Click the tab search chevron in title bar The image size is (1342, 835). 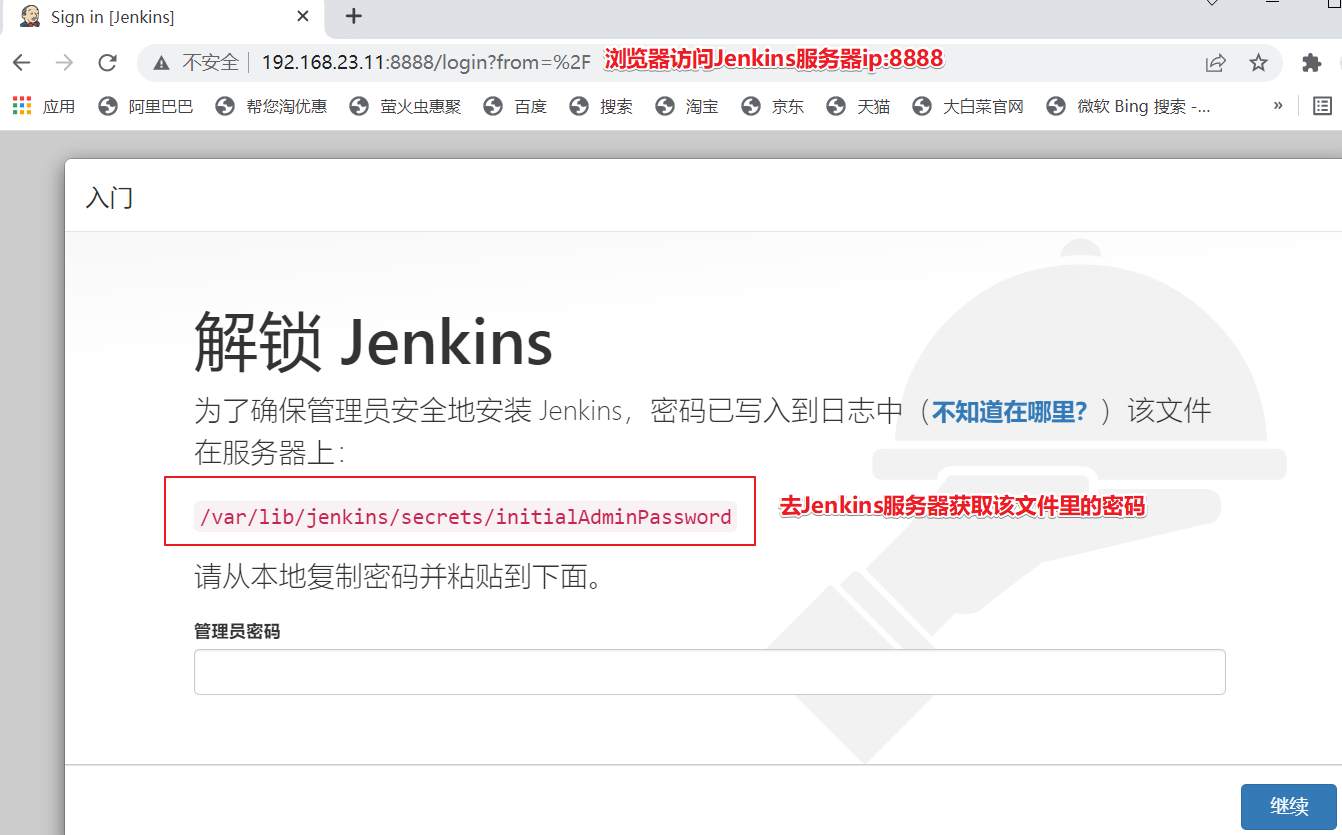pos(1212,3)
